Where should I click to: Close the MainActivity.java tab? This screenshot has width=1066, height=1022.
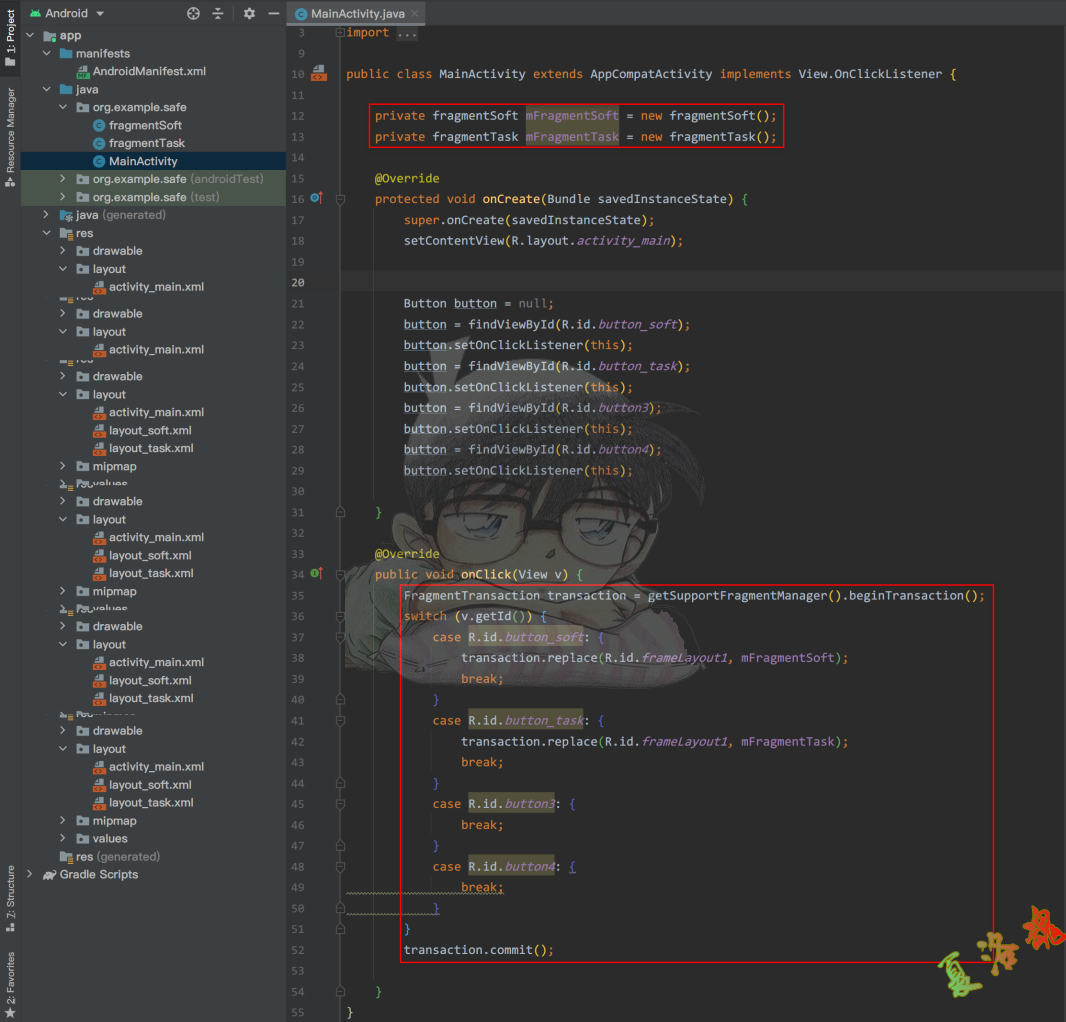(415, 13)
